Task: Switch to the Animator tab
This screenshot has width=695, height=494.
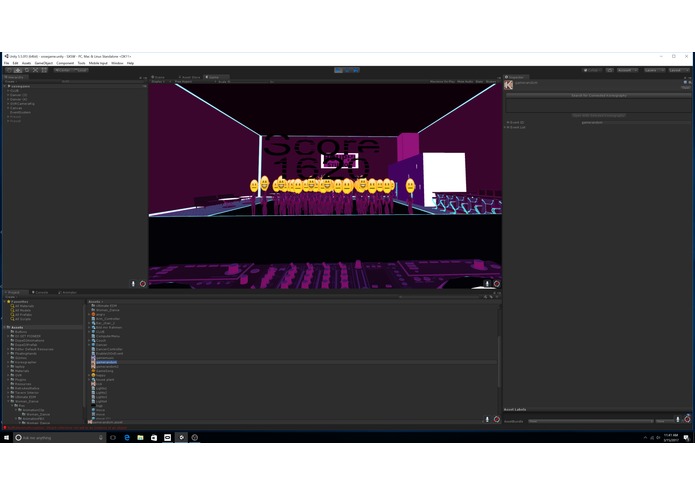Action: [x=68, y=292]
